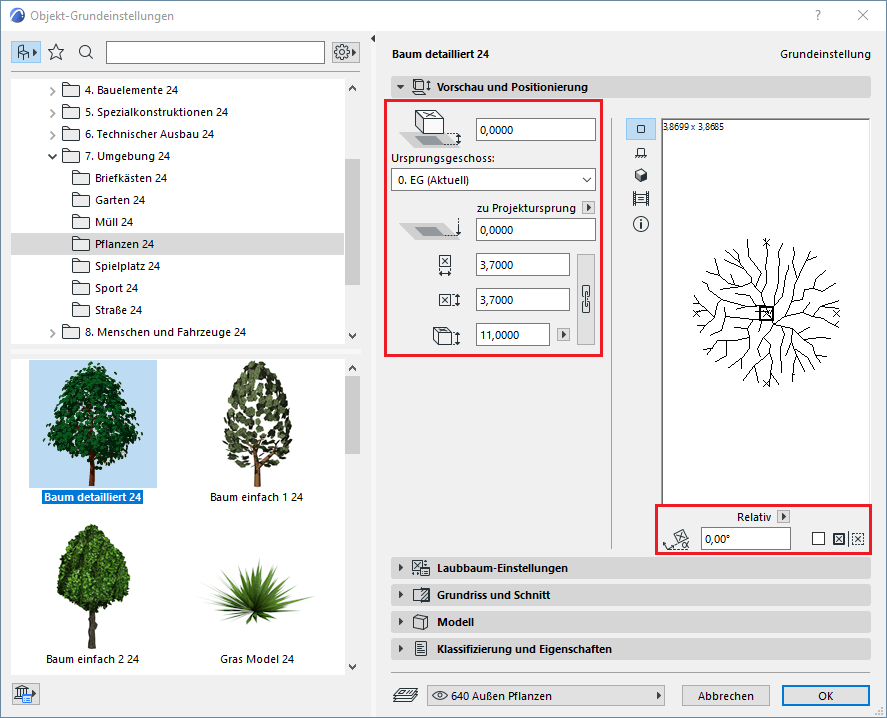Confirm with the OK button
This screenshot has height=718, width=887.
click(x=825, y=696)
